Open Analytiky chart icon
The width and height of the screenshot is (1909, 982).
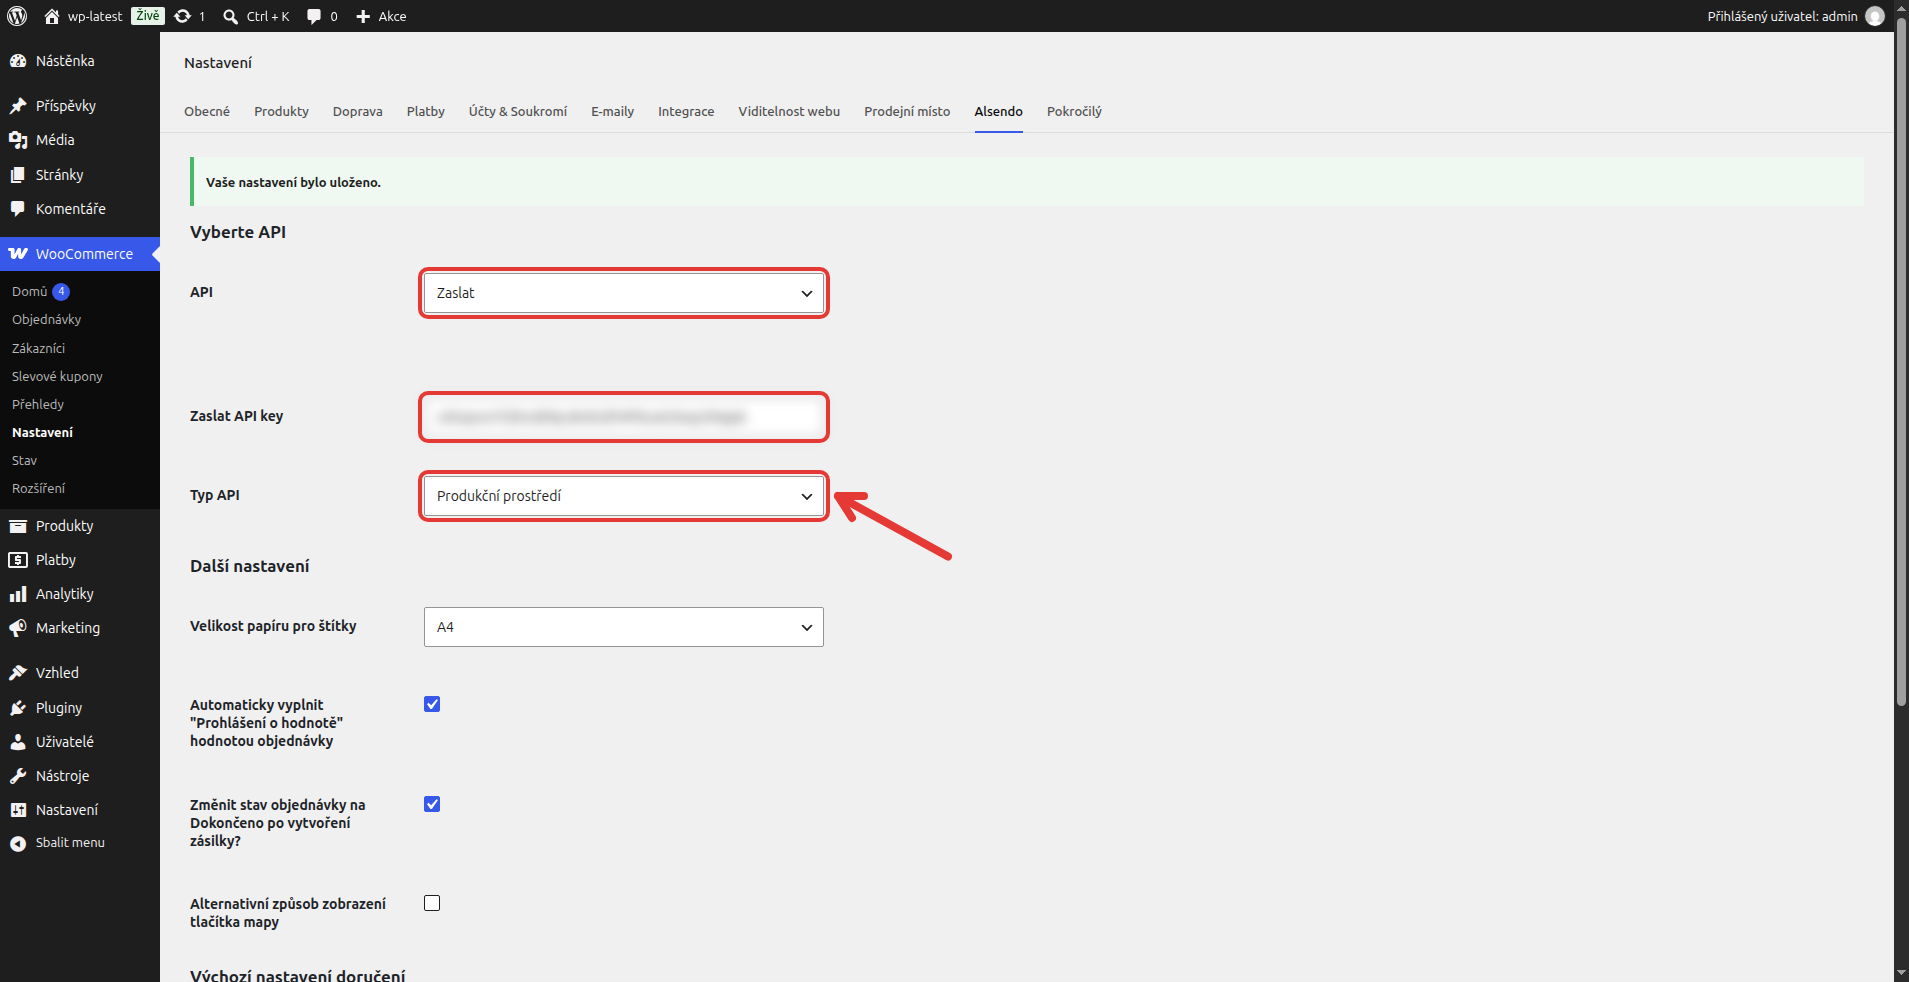click(18, 594)
